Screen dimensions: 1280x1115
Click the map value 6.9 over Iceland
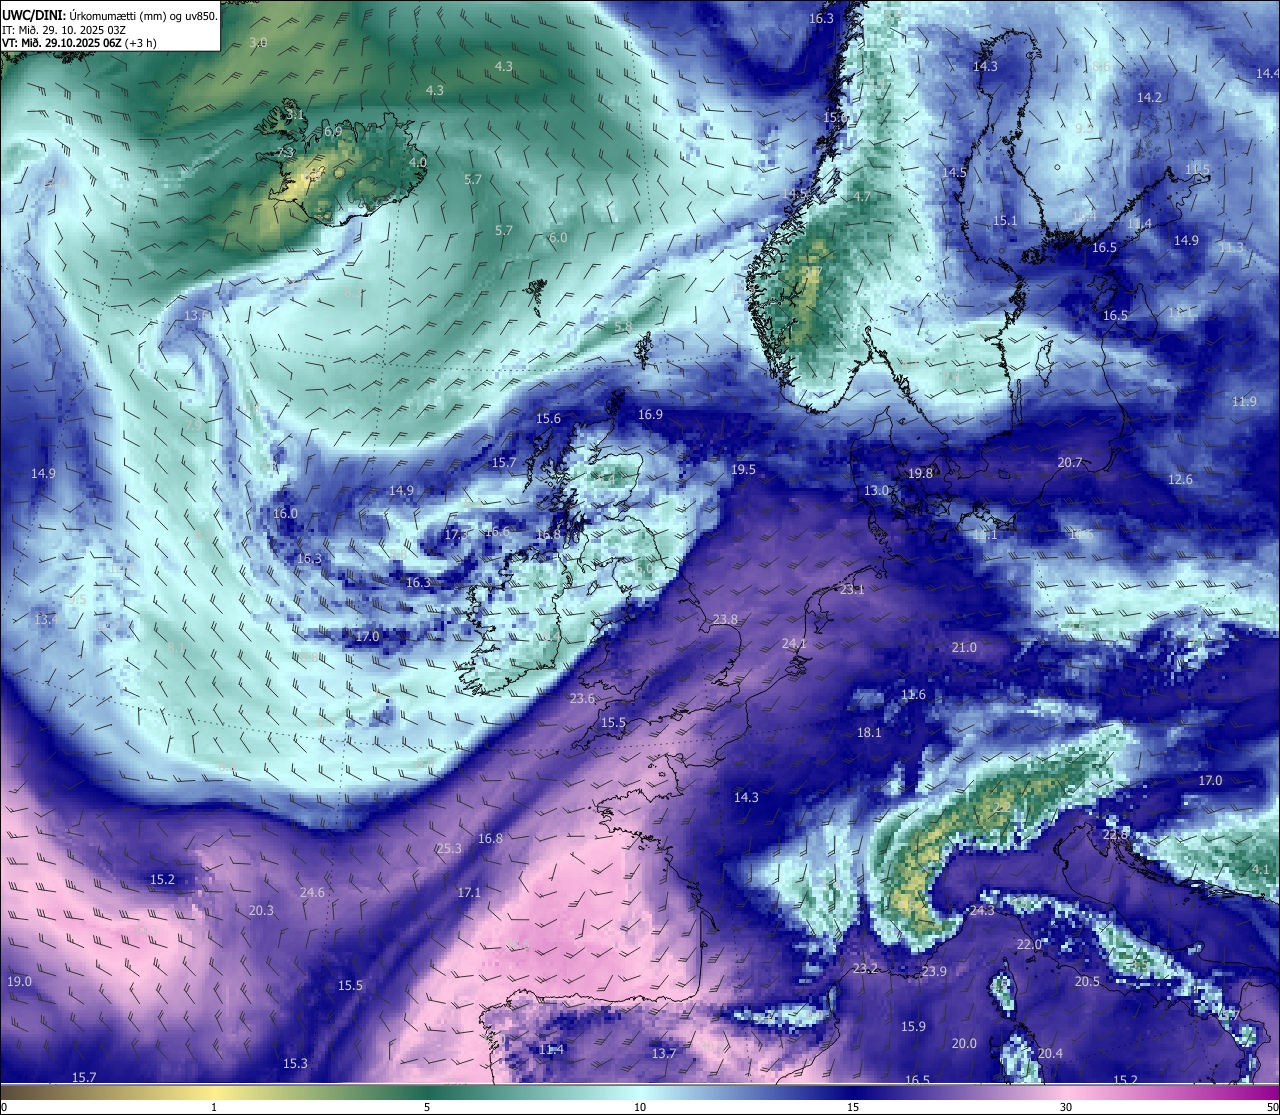[333, 131]
